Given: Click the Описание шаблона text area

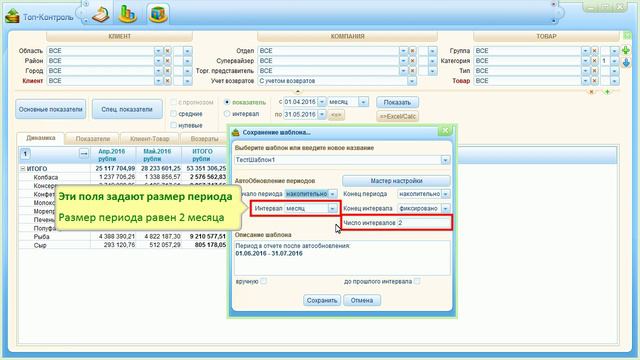Looking at the screenshot, I should (342, 258).
